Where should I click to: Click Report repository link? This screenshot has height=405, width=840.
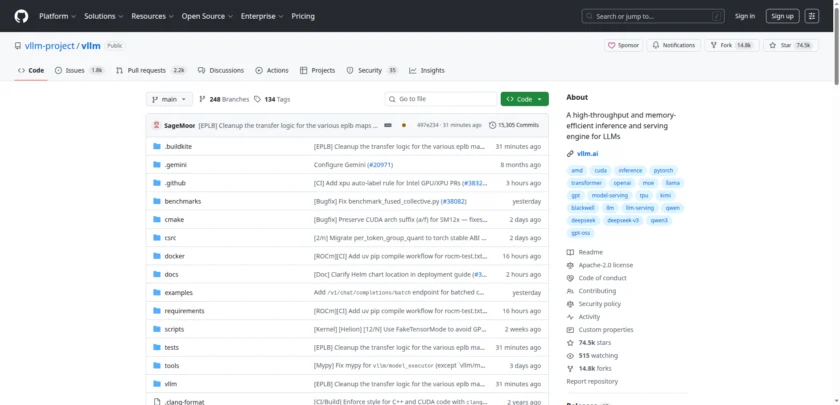592,381
